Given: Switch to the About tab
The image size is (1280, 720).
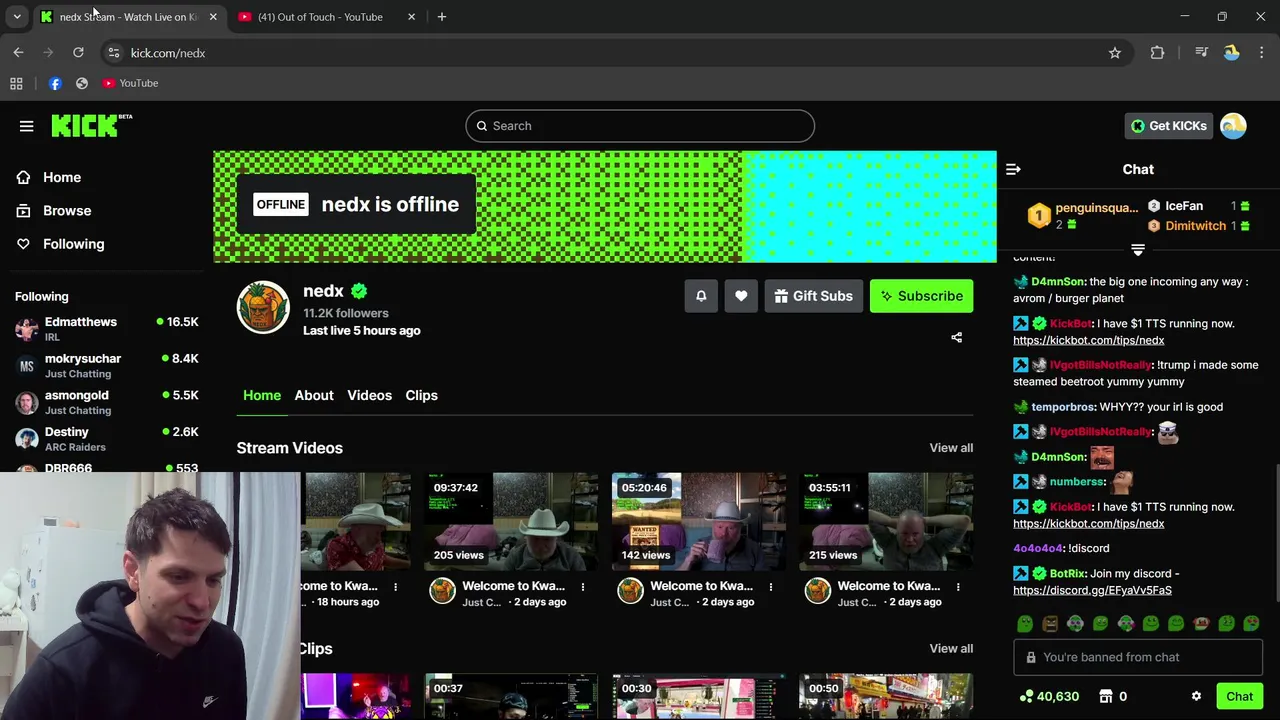Looking at the screenshot, I should point(314,395).
